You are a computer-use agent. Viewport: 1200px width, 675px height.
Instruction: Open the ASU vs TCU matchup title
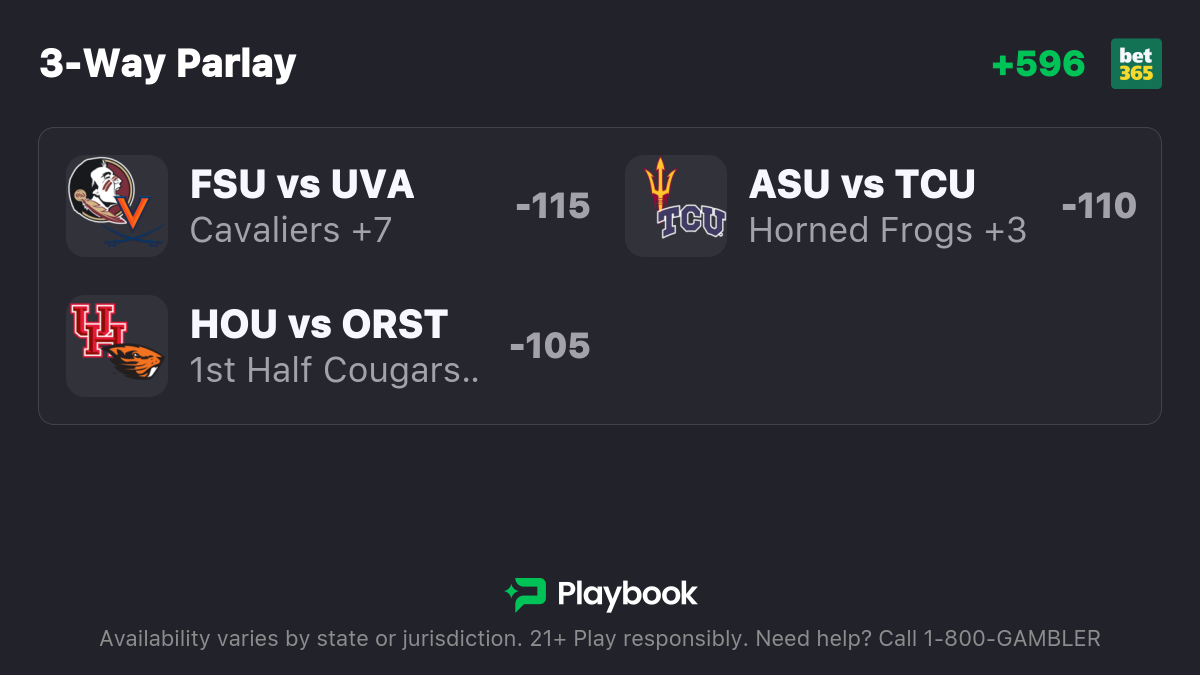(x=862, y=184)
